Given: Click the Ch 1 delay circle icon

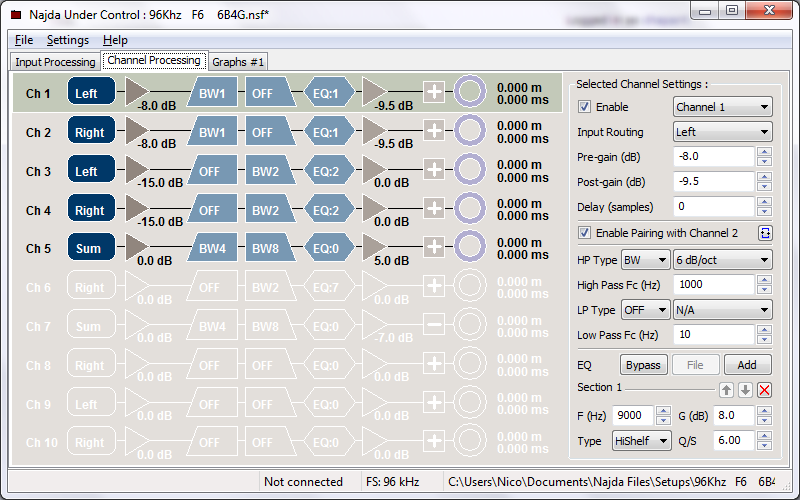Looking at the screenshot, I should click(469, 92).
